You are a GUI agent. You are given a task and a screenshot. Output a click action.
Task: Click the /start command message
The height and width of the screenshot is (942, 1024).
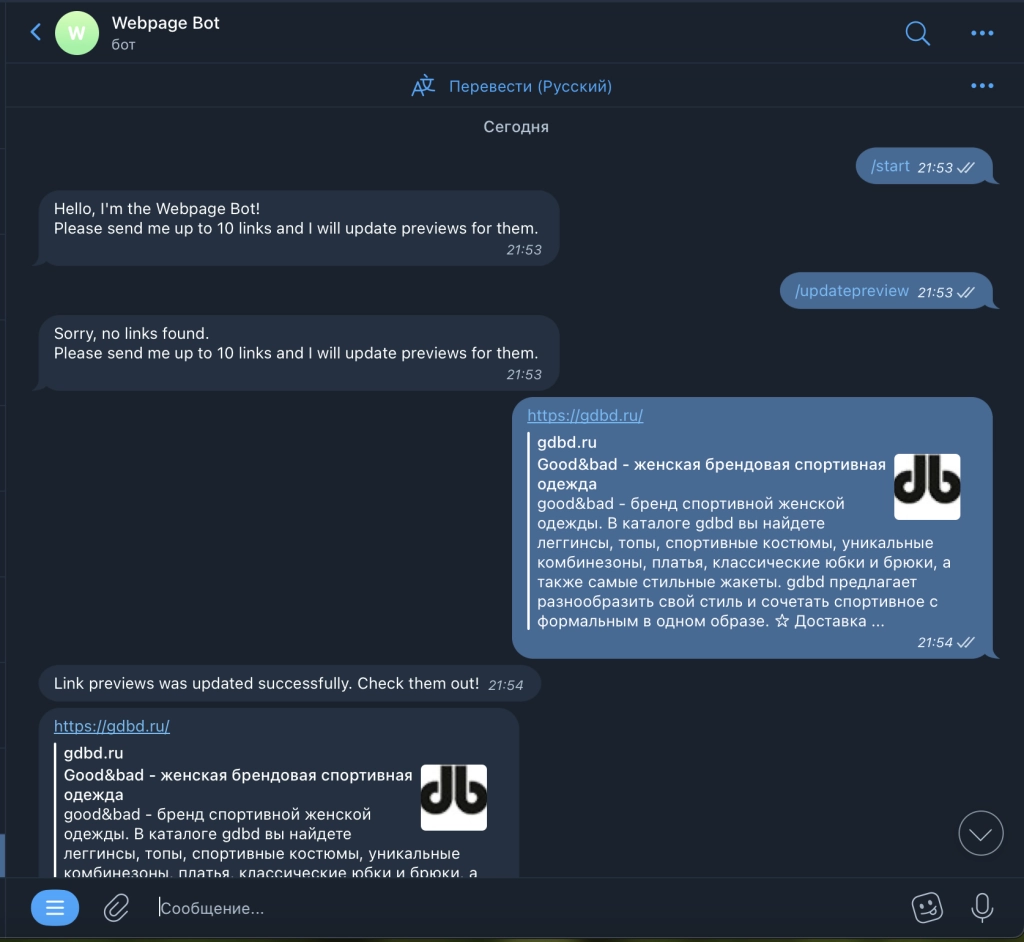[890, 166]
